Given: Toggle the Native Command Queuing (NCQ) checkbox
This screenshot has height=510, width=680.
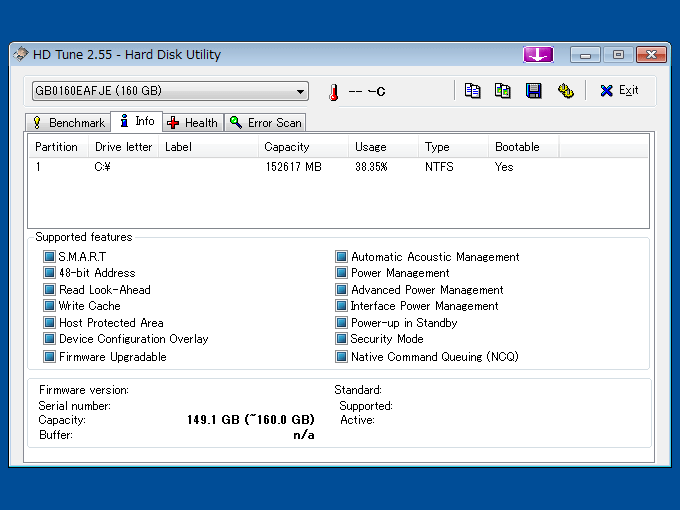Looking at the screenshot, I should [x=341, y=357].
